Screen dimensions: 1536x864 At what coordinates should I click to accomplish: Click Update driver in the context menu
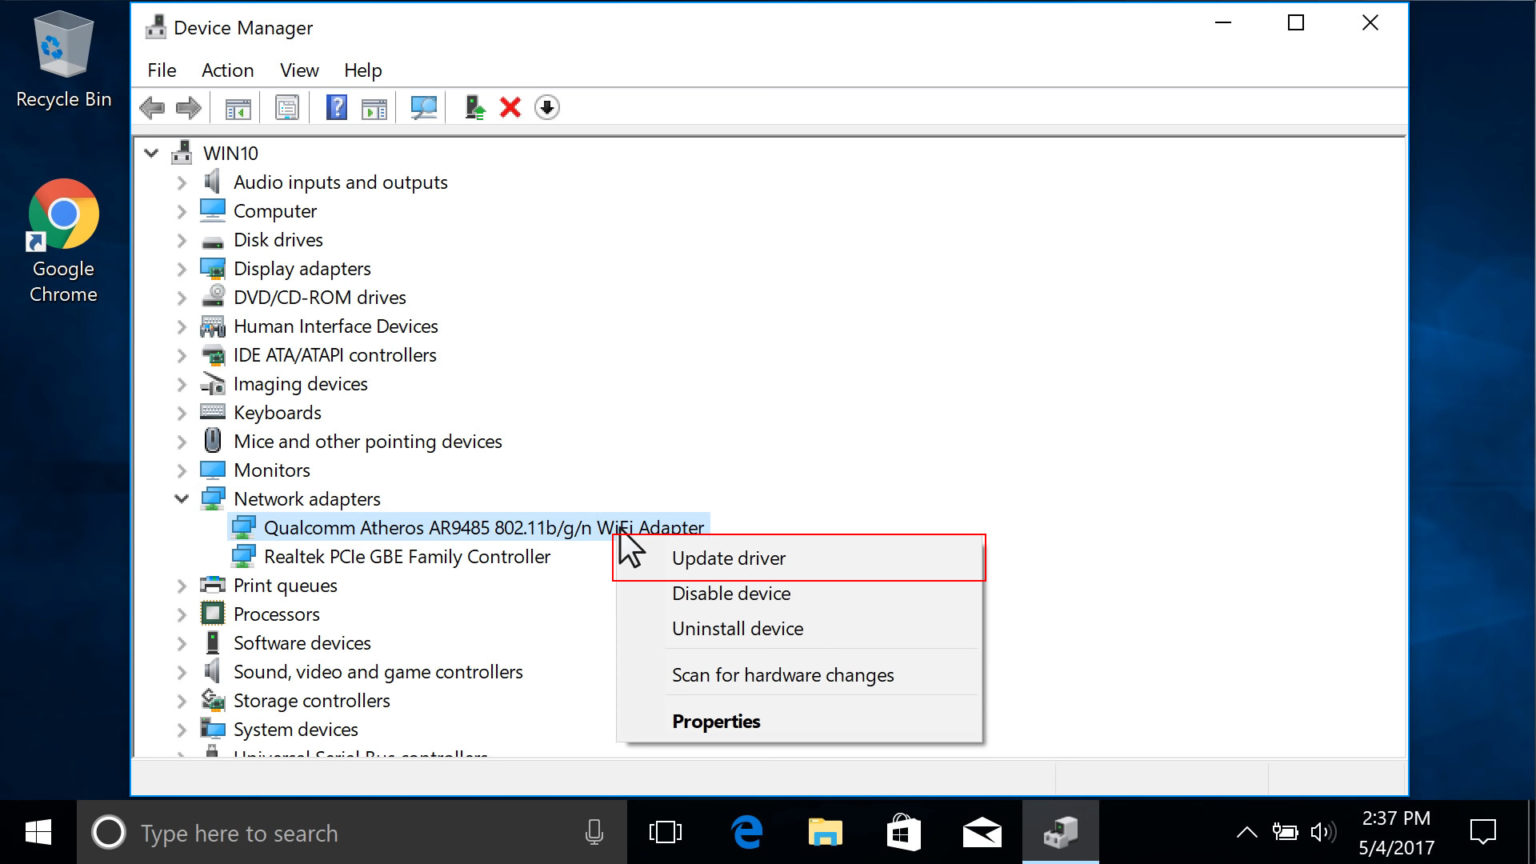pos(728,558)
